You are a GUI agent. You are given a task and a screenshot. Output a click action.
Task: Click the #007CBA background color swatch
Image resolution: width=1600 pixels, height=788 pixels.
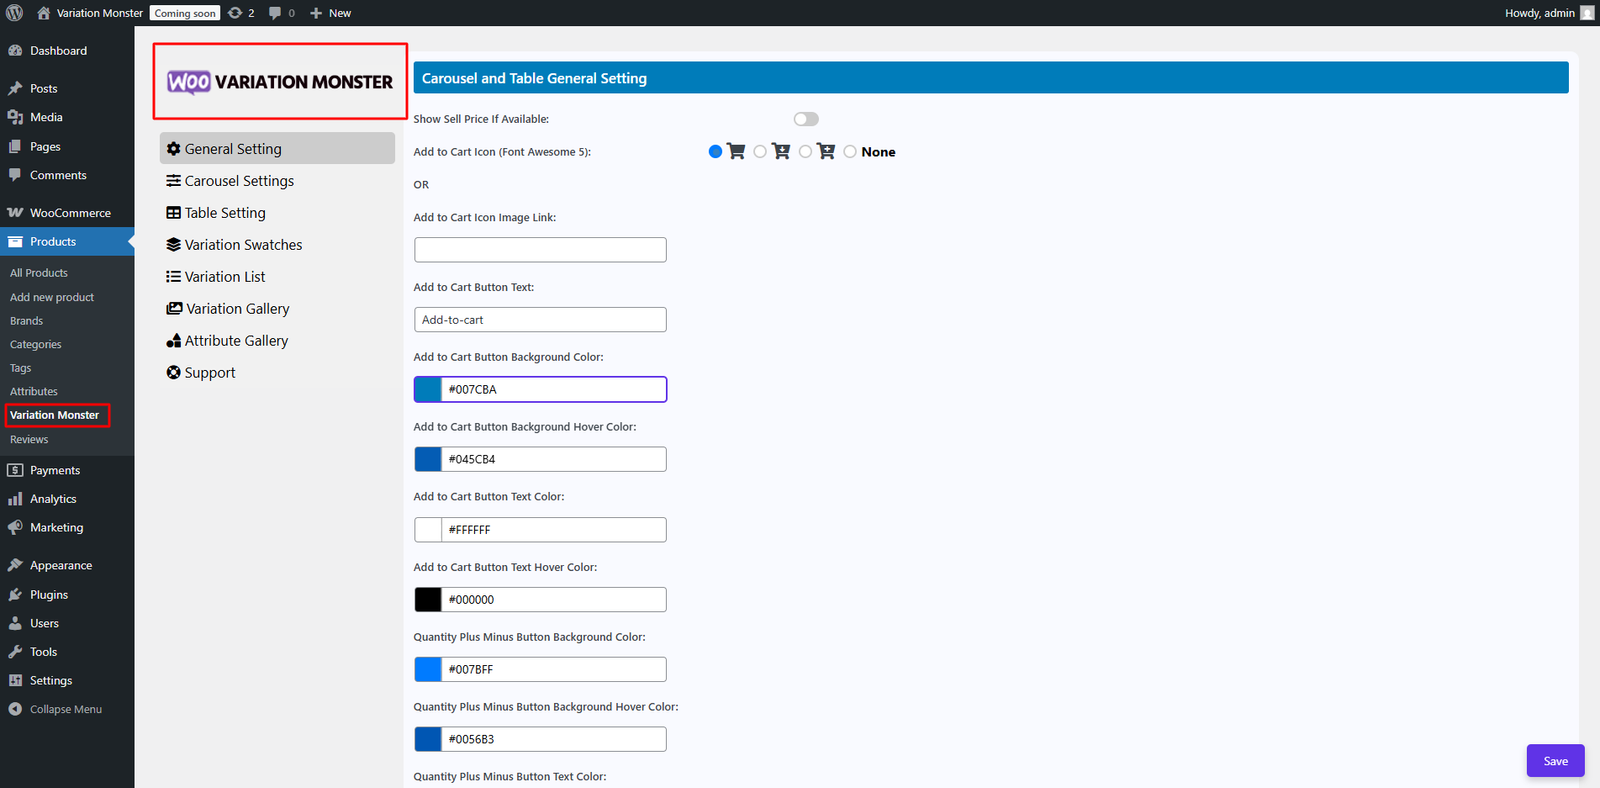[428, 390]
